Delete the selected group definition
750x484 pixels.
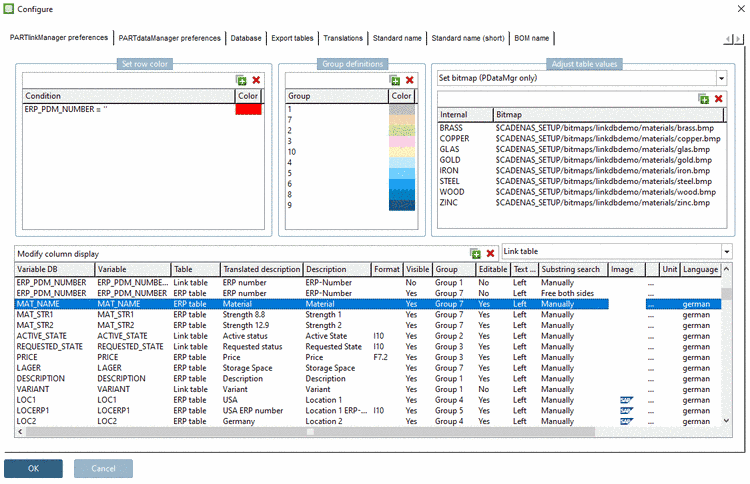point(409,80)
